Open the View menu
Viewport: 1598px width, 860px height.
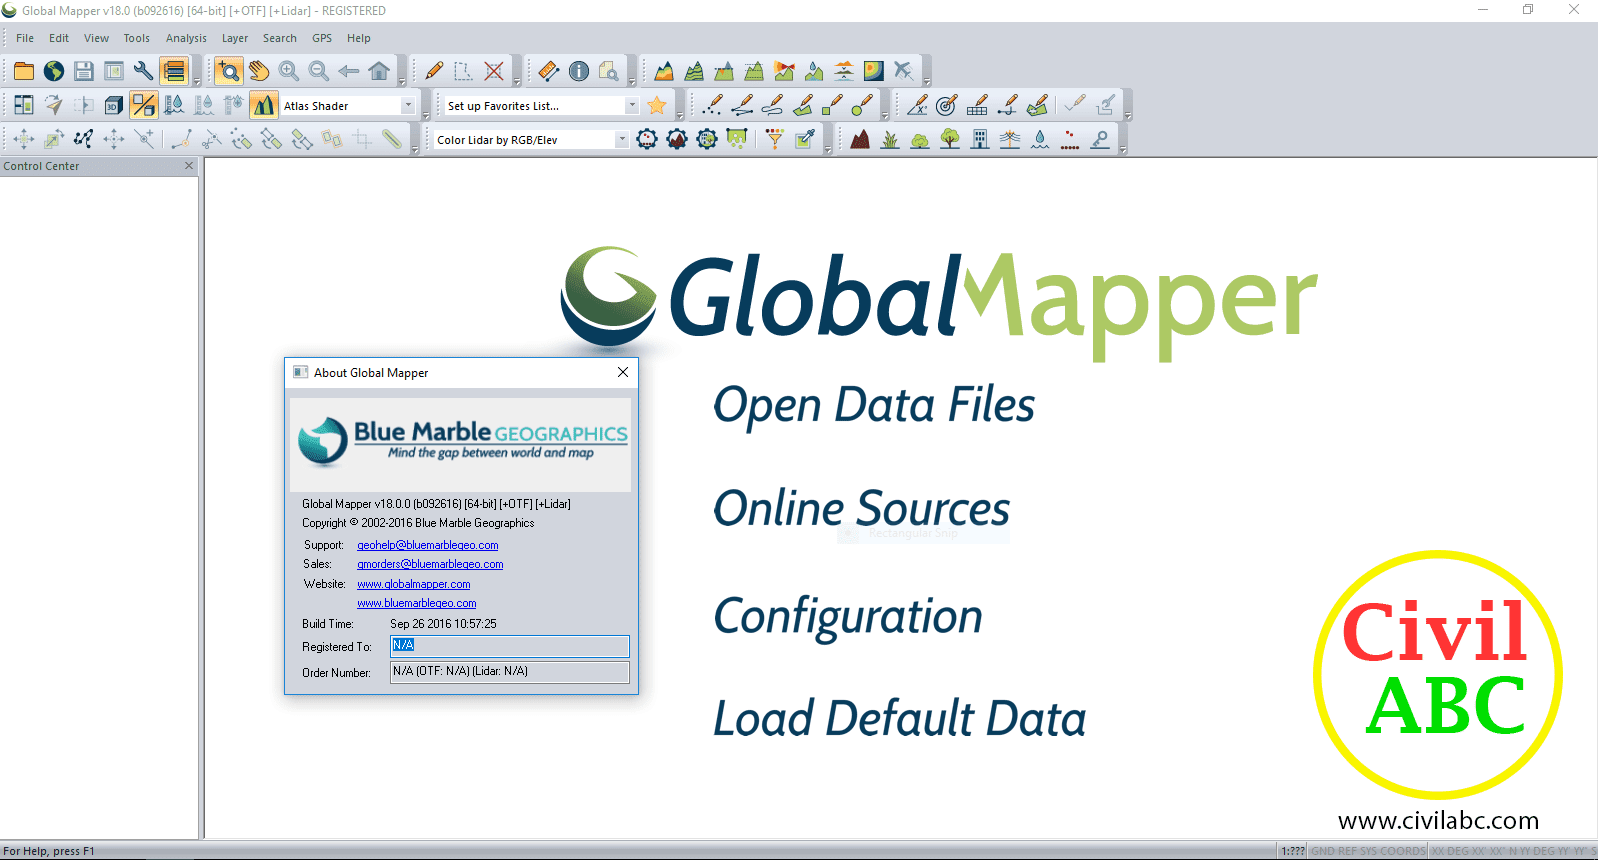[x=96, y=38]
